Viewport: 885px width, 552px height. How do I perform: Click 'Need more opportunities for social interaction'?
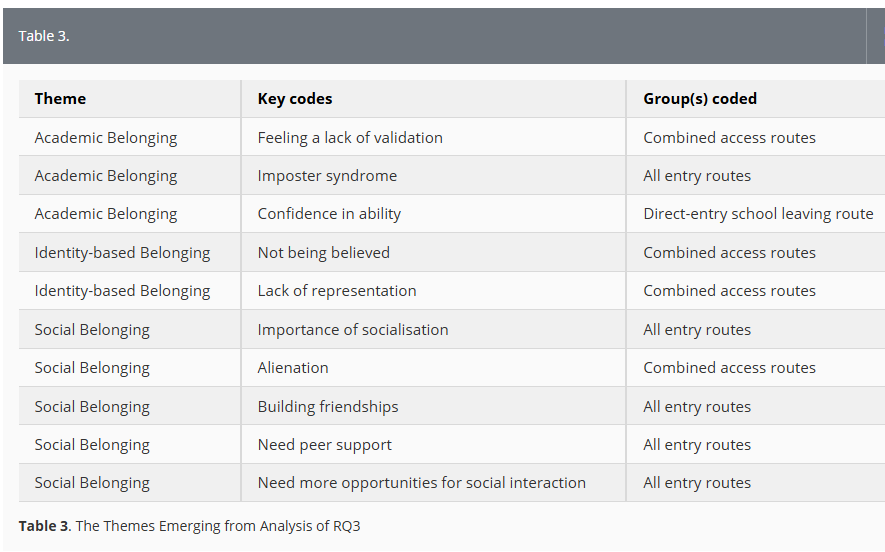(422, 483)
